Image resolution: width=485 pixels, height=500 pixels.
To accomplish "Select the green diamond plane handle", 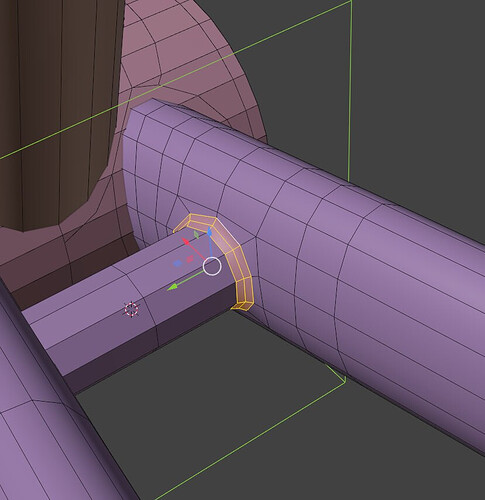I will 197,235.
